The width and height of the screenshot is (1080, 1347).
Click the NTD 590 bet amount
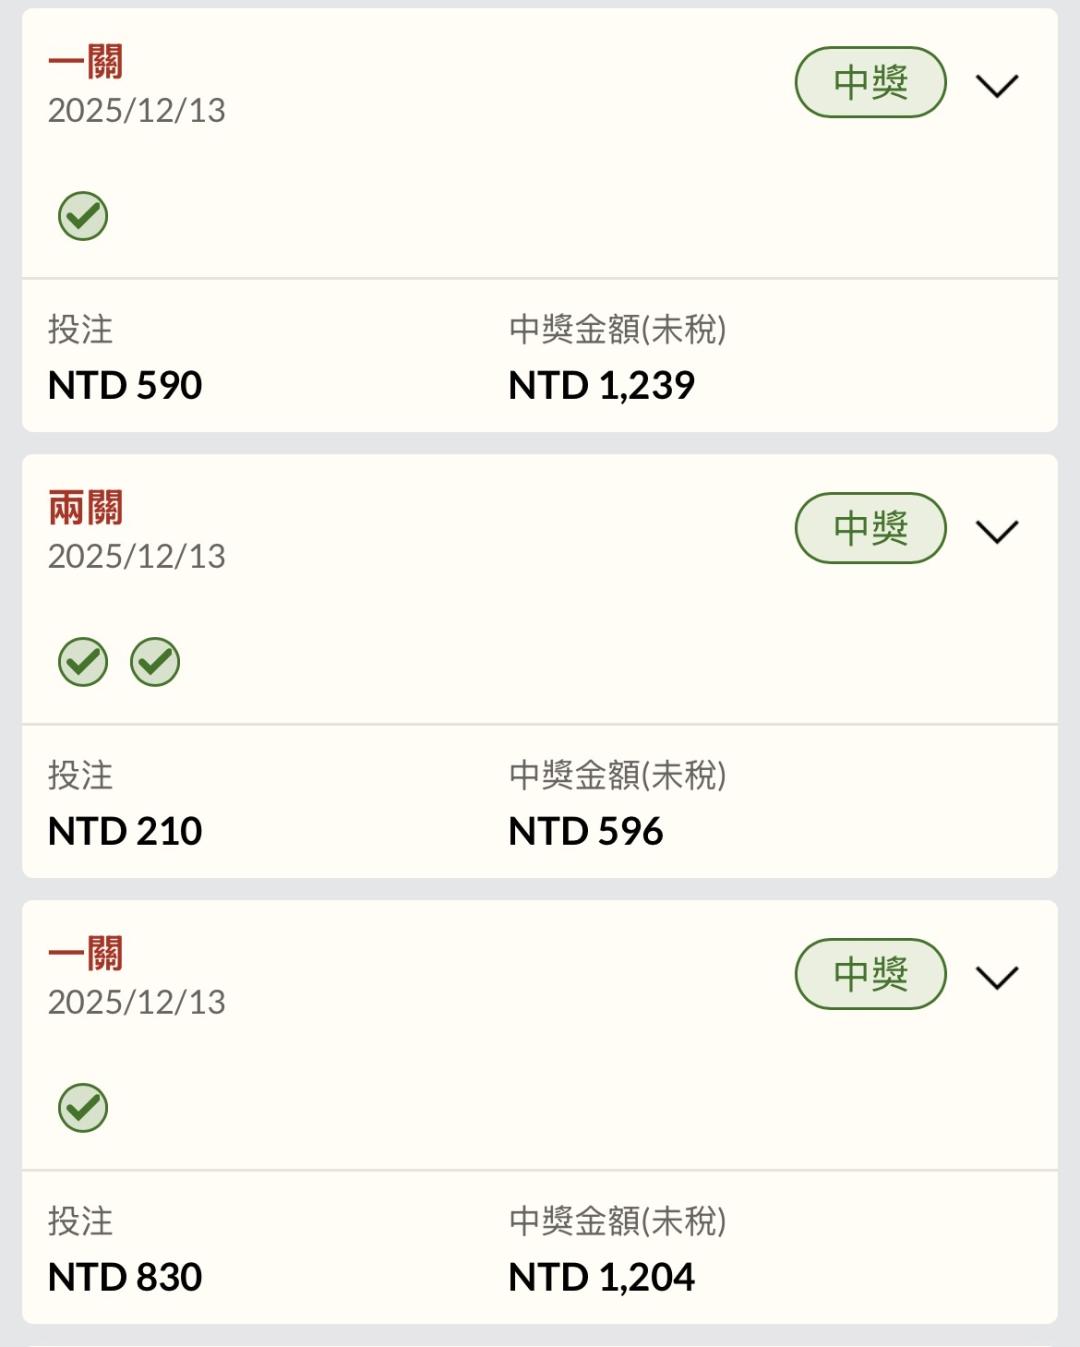[125, 385]
